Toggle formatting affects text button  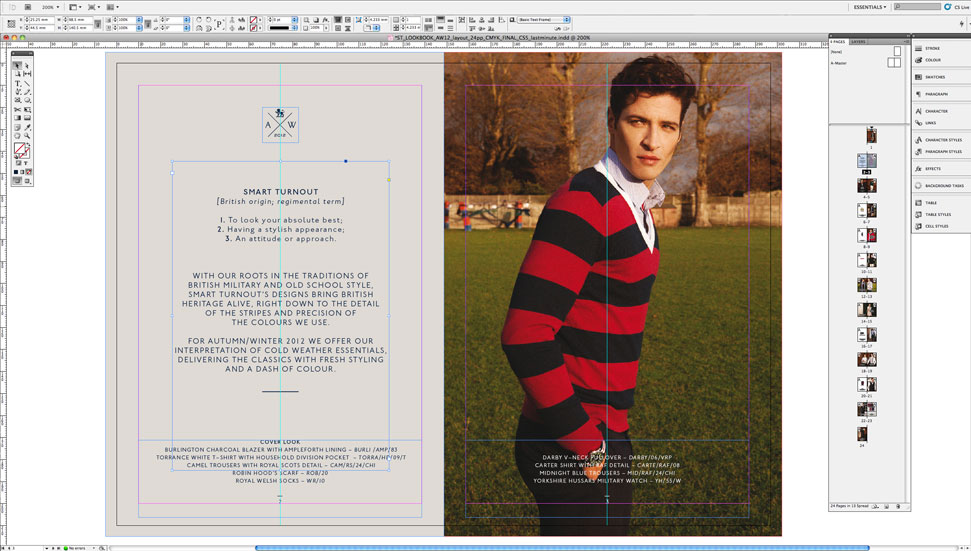coord(25,163)
